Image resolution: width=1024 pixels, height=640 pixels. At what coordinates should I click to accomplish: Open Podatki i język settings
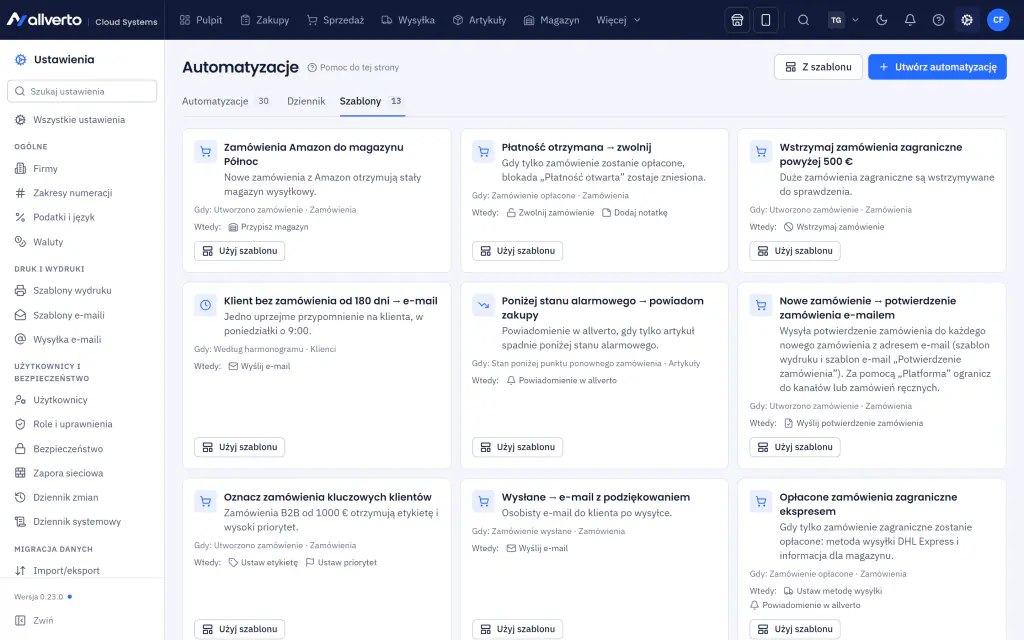point(82,217)
